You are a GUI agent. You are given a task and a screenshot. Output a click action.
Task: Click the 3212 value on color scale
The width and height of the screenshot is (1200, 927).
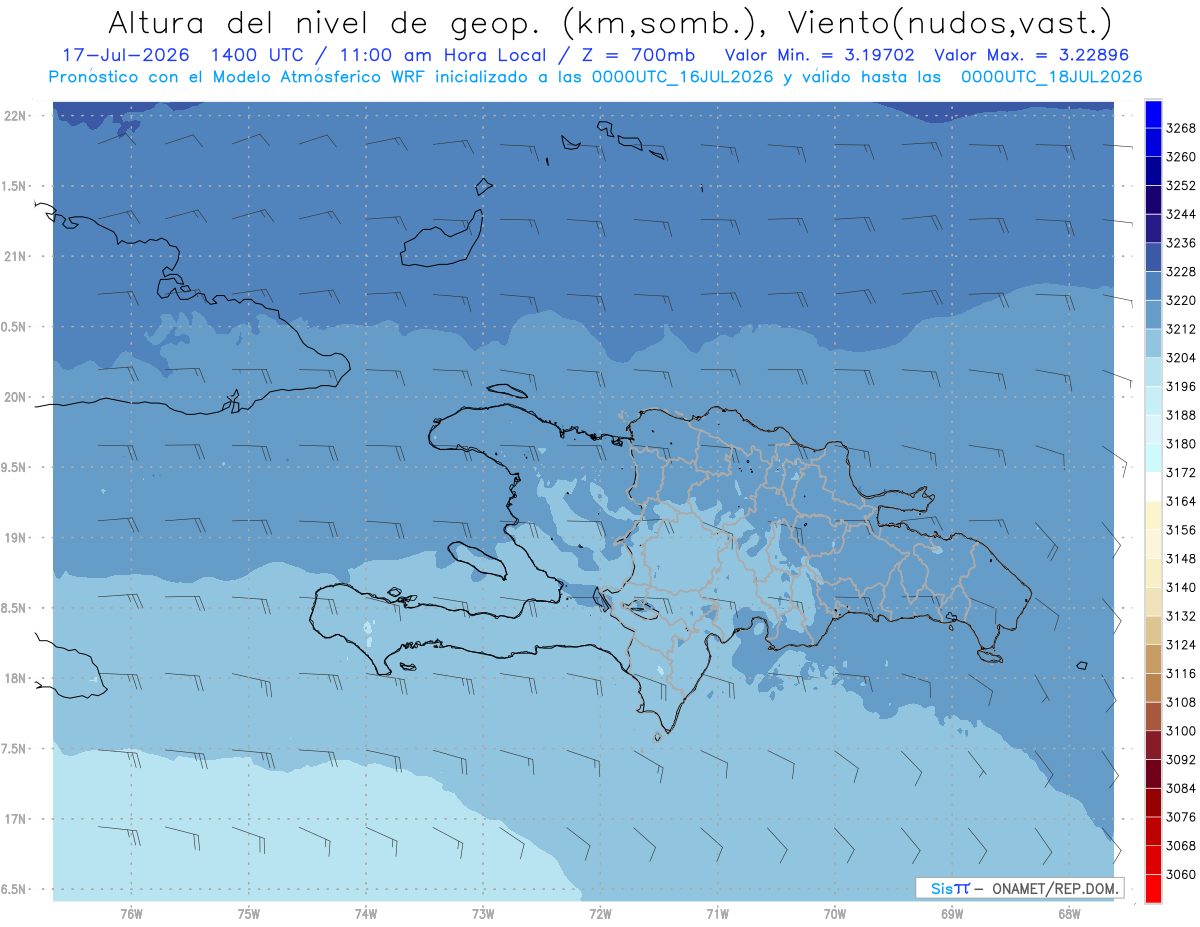(x=1180, y=329)
